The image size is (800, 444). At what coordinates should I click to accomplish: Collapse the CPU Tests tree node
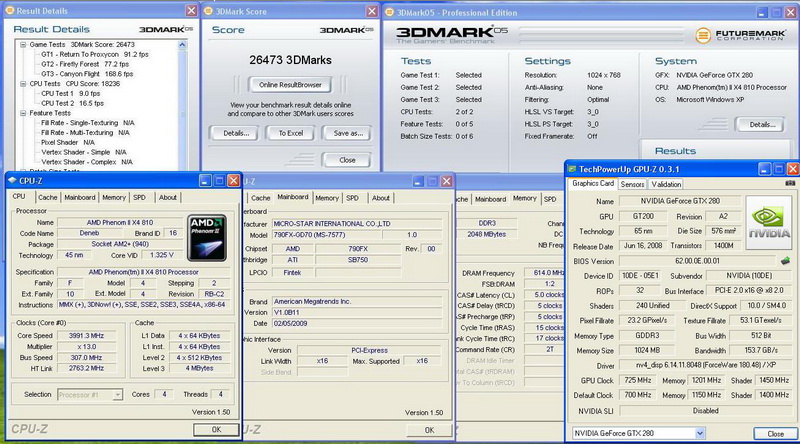22,83
